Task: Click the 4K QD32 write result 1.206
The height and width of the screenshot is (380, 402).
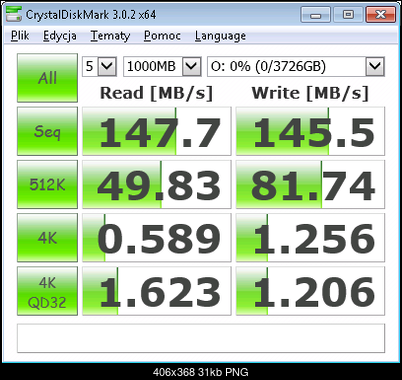Action: (x=310, y=291)
